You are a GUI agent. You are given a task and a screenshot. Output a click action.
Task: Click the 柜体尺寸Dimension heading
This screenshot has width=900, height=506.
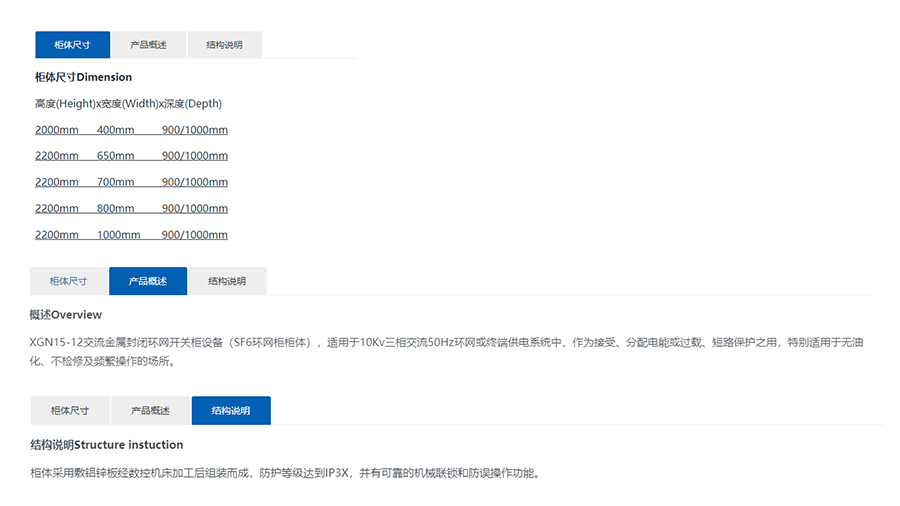click(x=83, y=77)
